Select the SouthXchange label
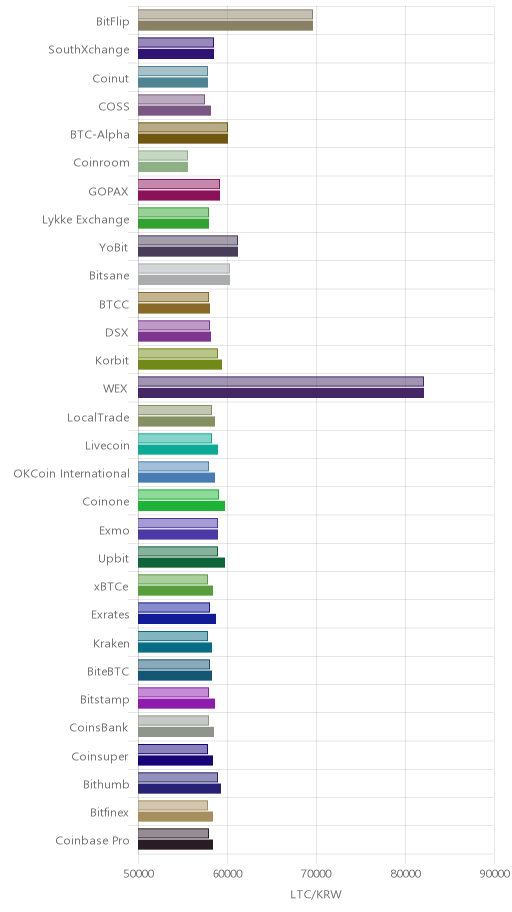The image size is (512, 912). coord(89,49)
